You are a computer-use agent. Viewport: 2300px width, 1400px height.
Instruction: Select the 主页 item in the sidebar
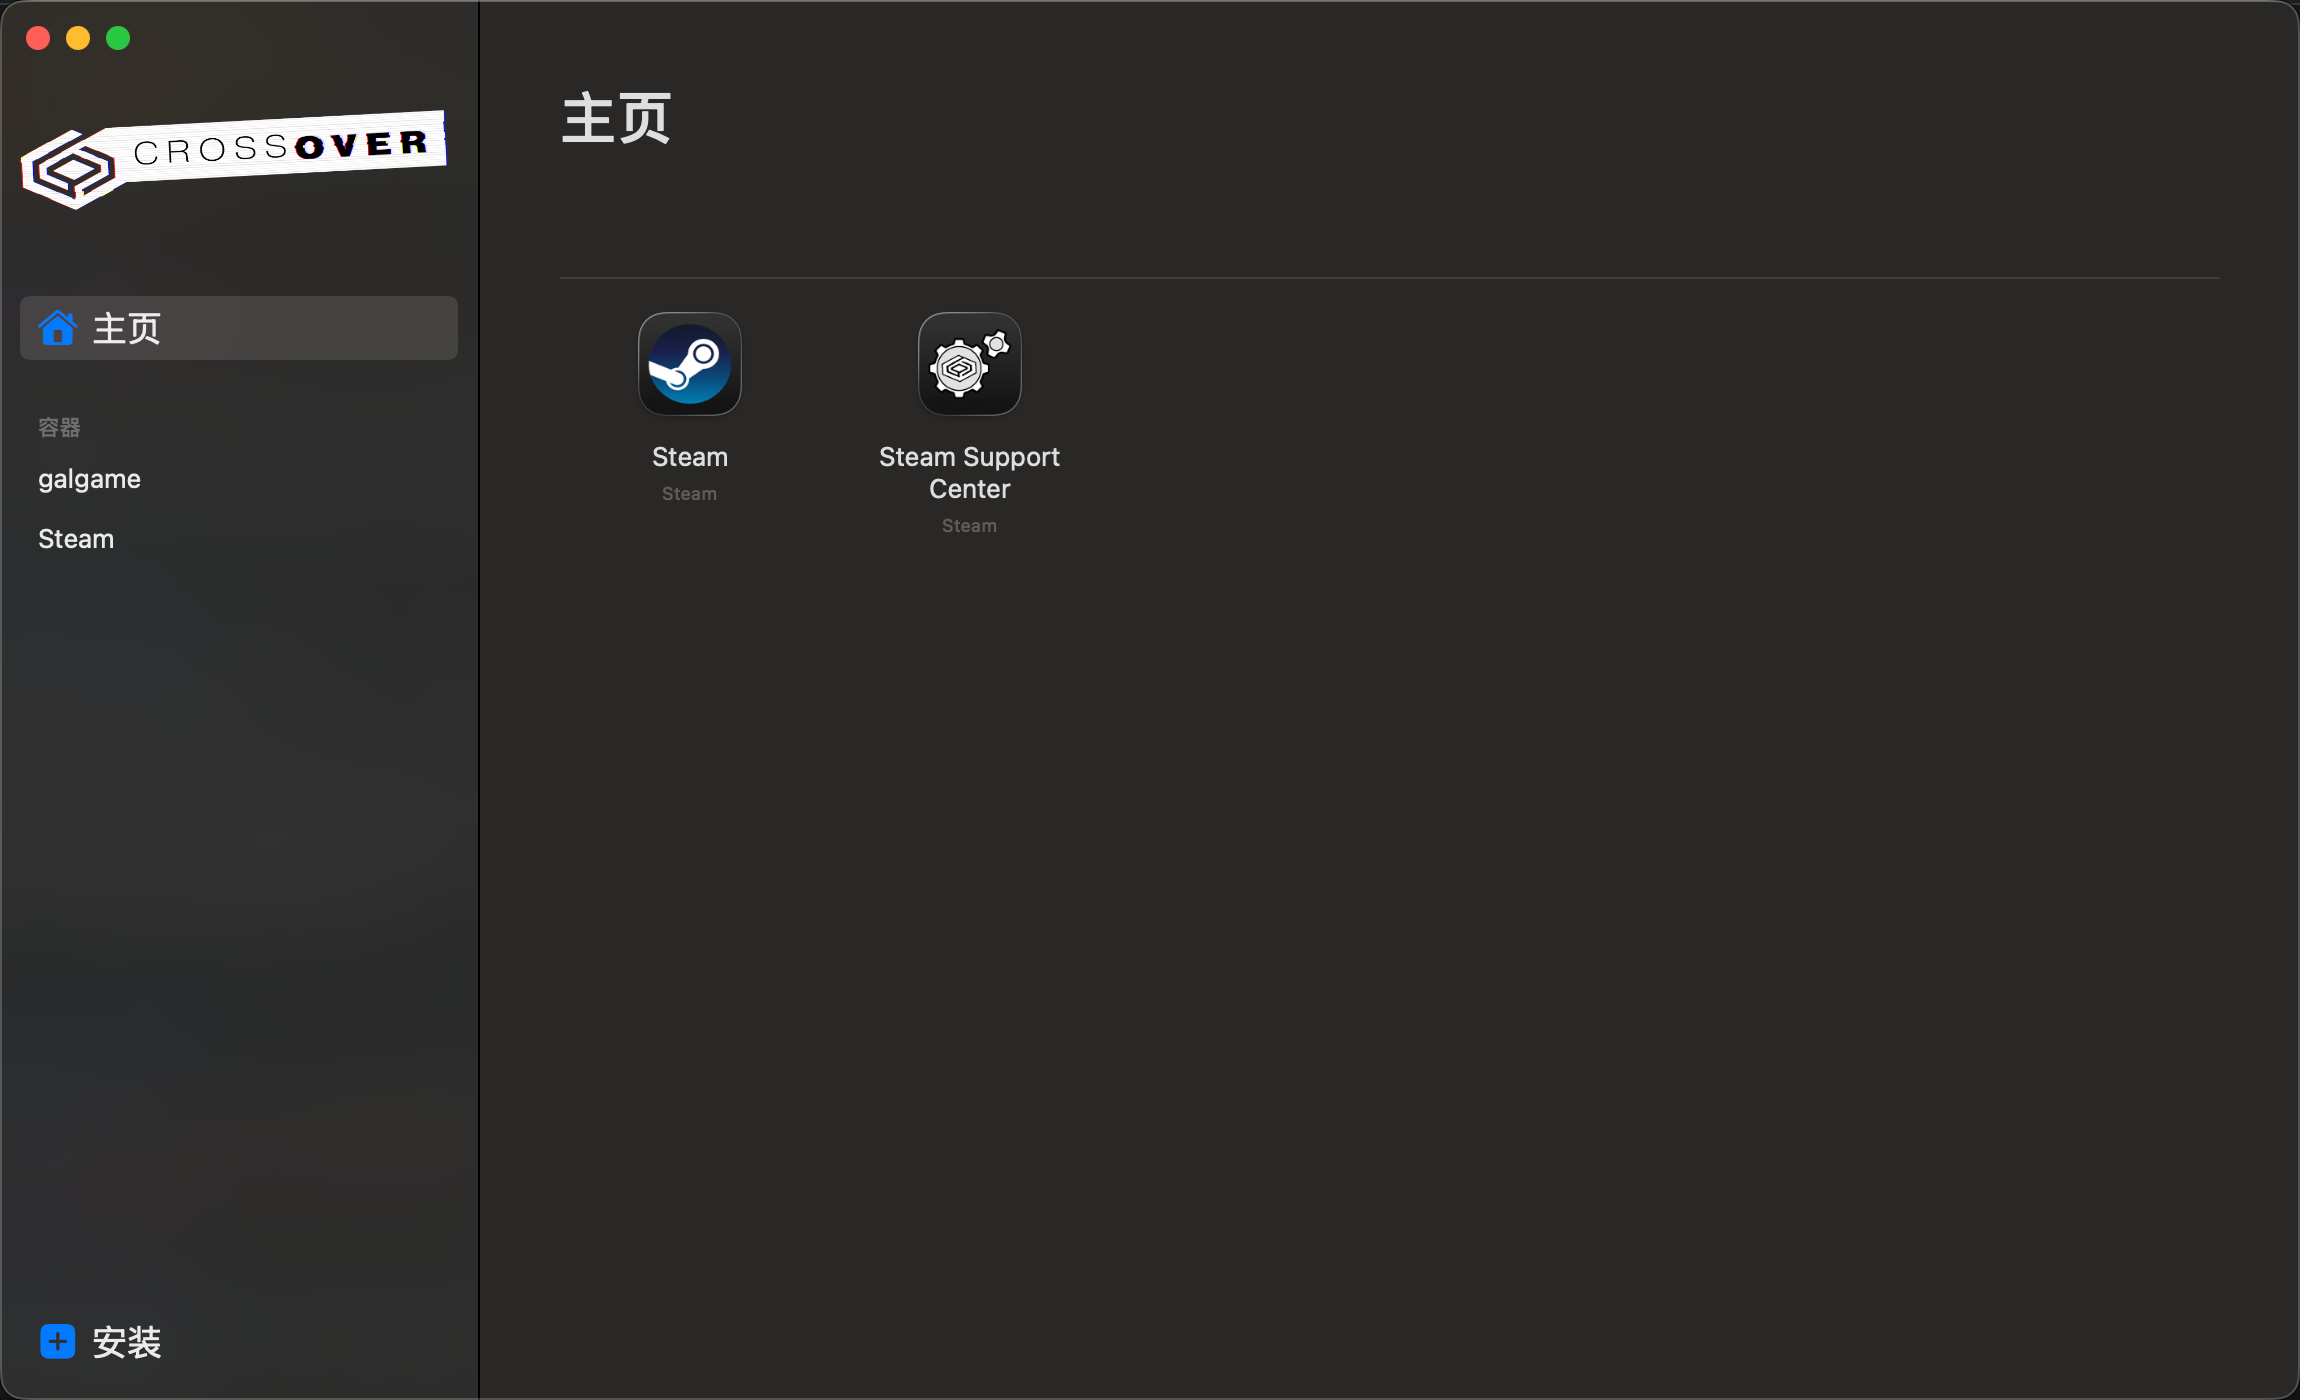click(x=127, y=328)
